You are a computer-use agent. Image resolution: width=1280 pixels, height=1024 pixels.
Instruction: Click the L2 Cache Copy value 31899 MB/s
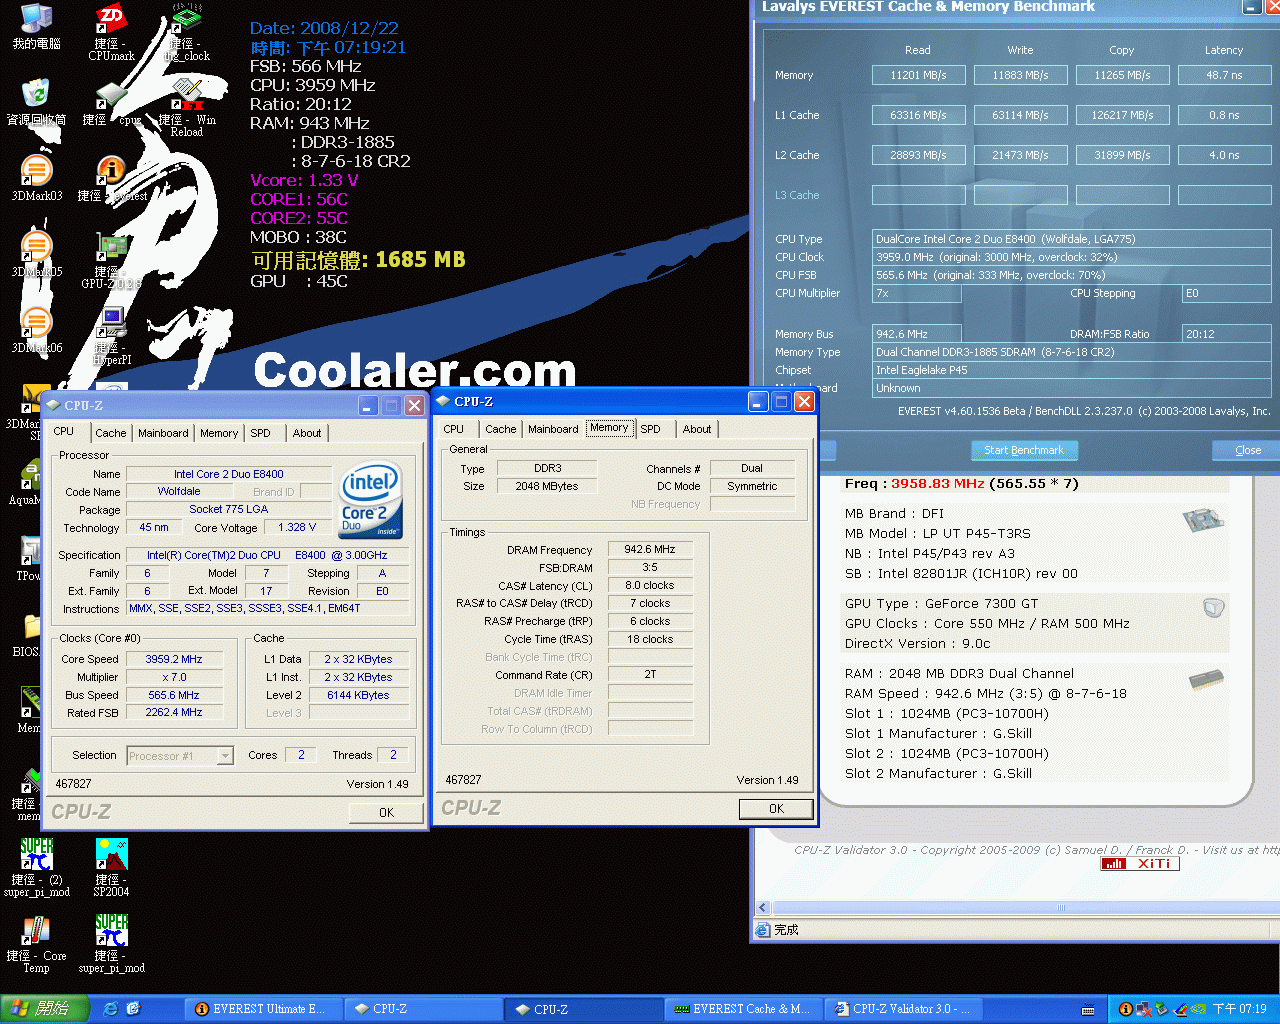click(x=1122, y=155)
